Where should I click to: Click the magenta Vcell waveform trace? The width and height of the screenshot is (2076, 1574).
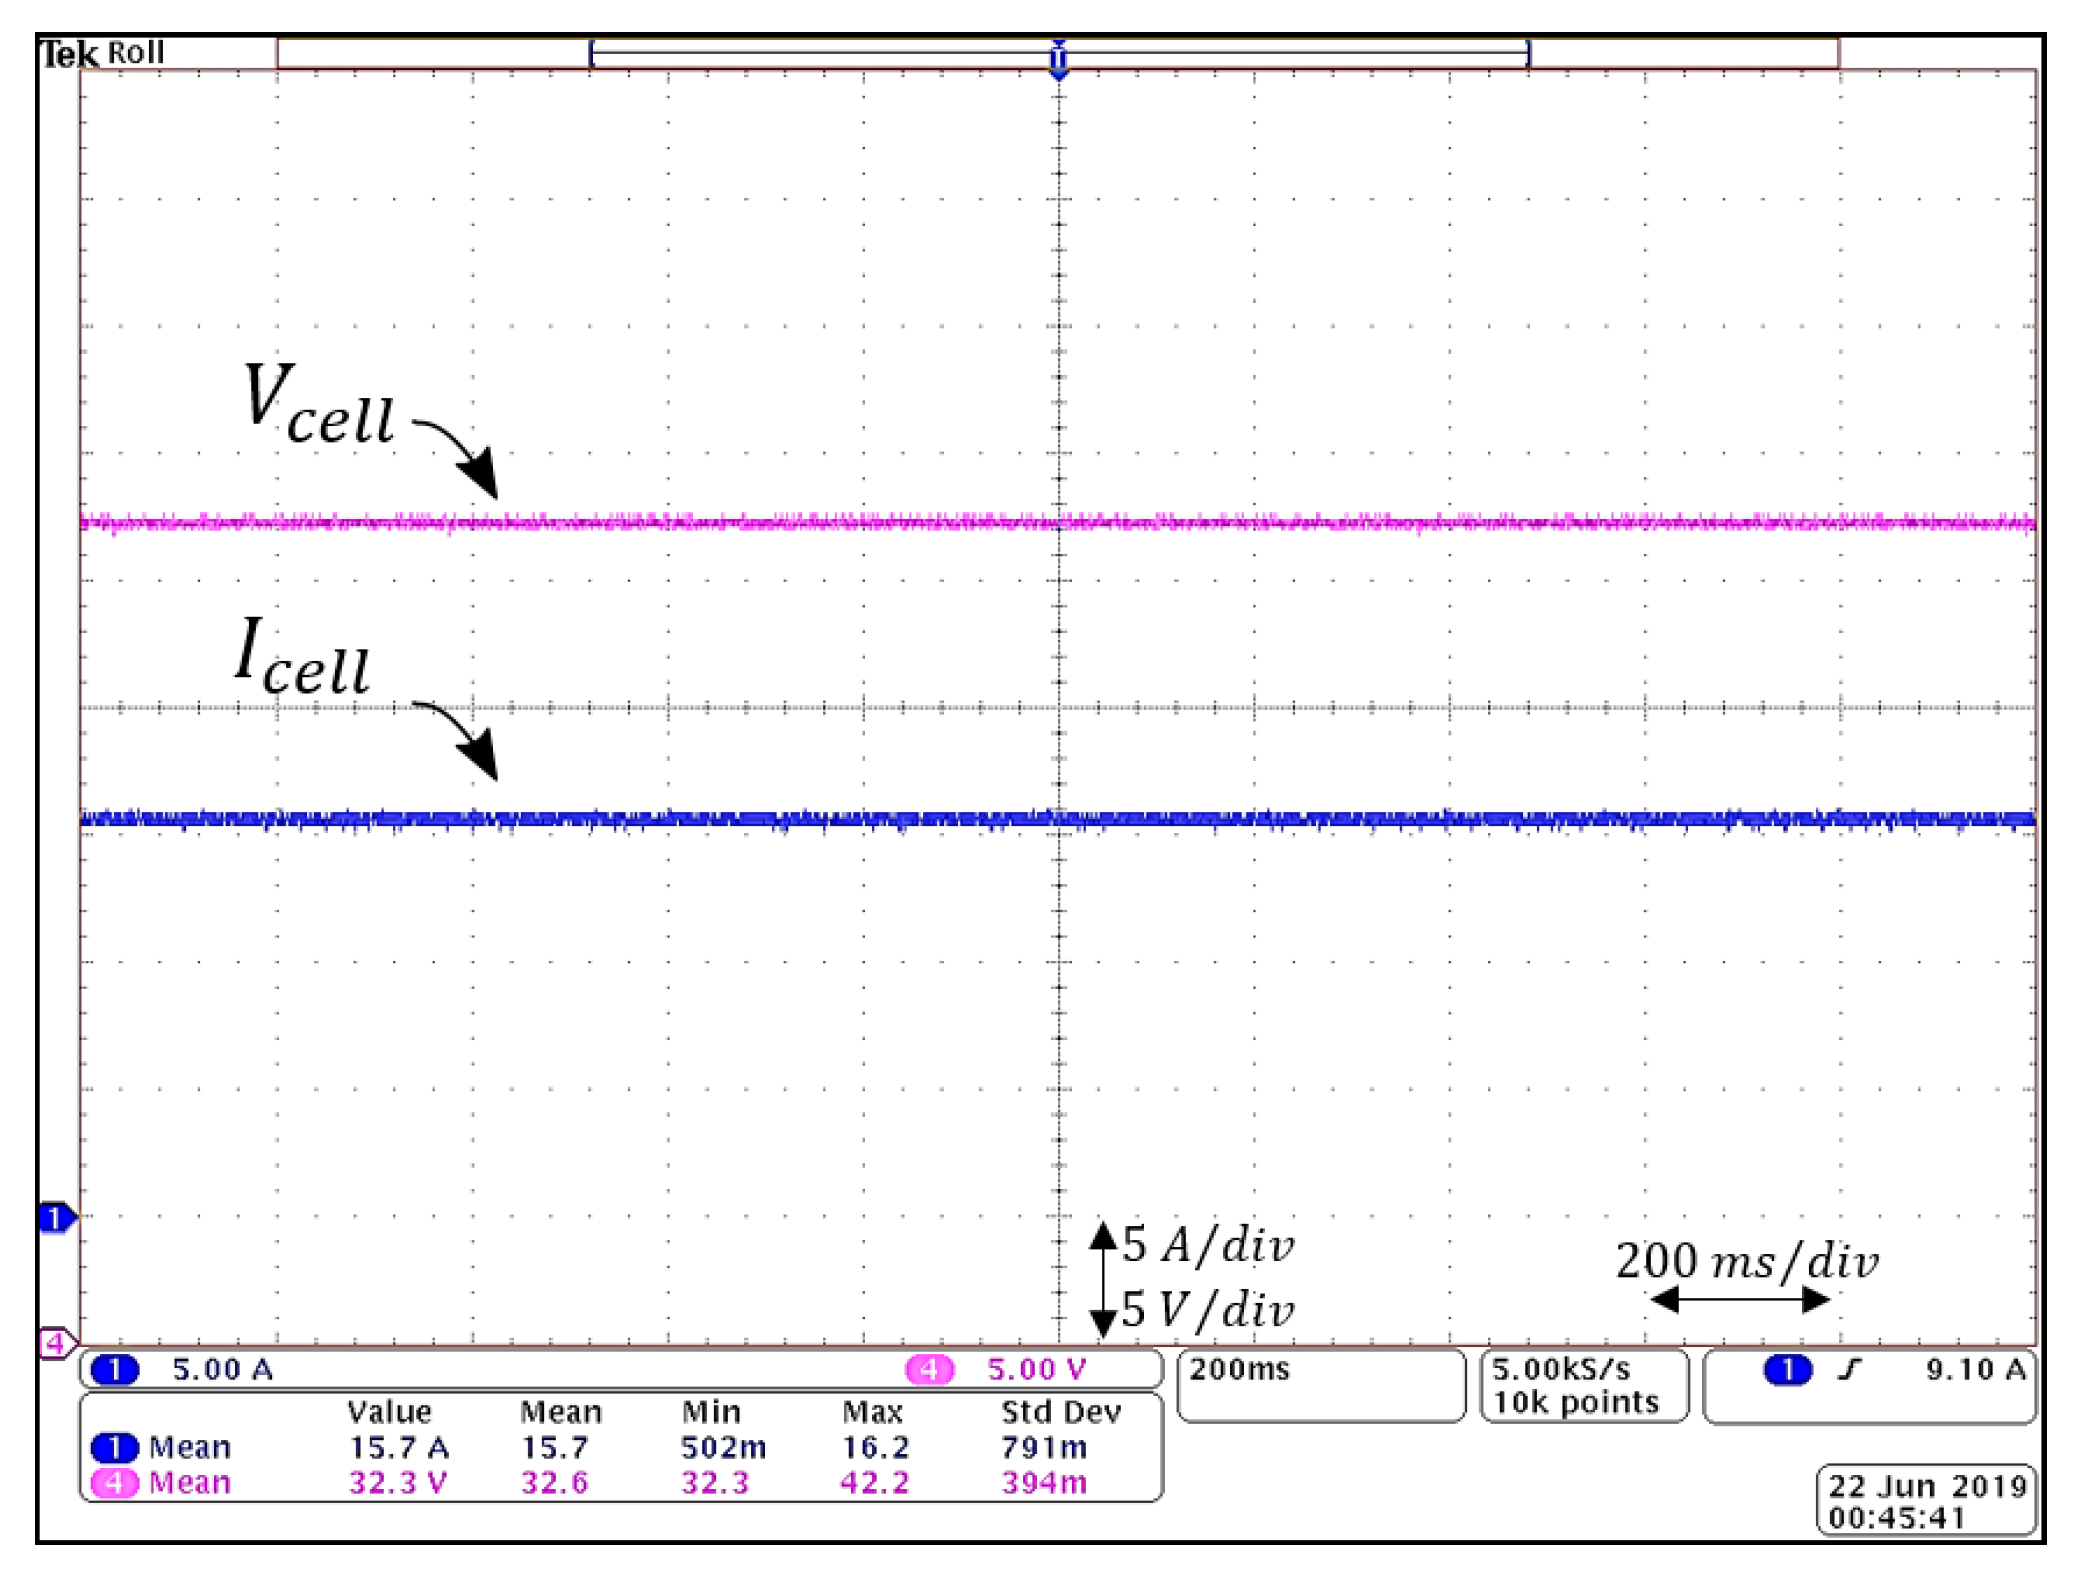[1058, 522]
